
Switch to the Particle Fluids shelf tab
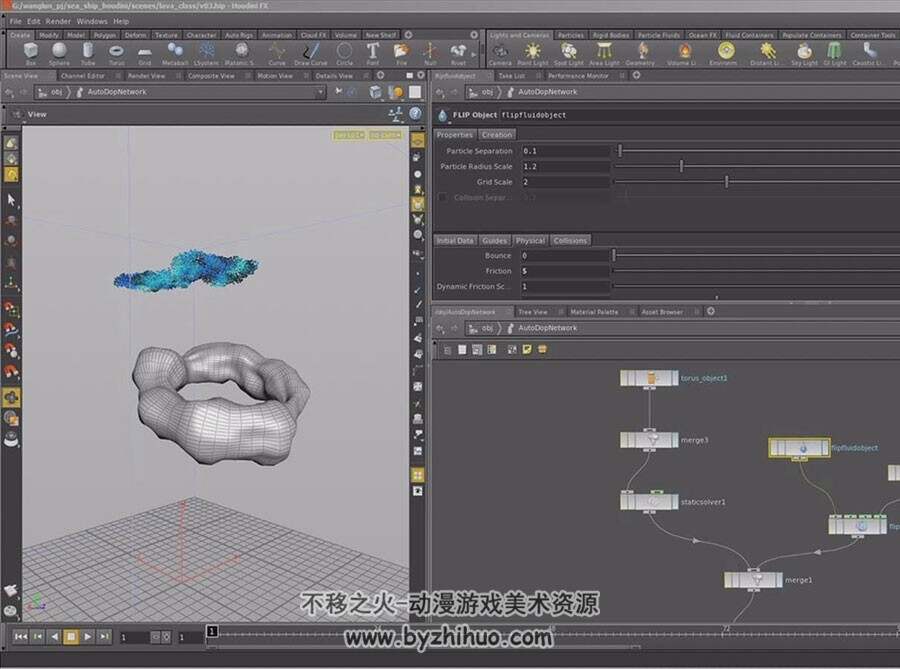[x=658, y=35]
